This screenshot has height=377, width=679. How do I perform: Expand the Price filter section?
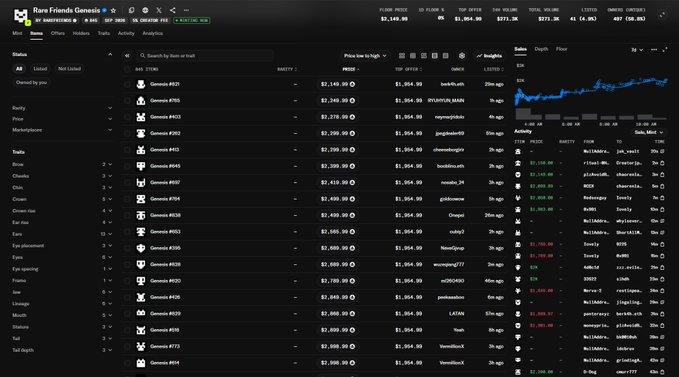click(x=62, y=119)
